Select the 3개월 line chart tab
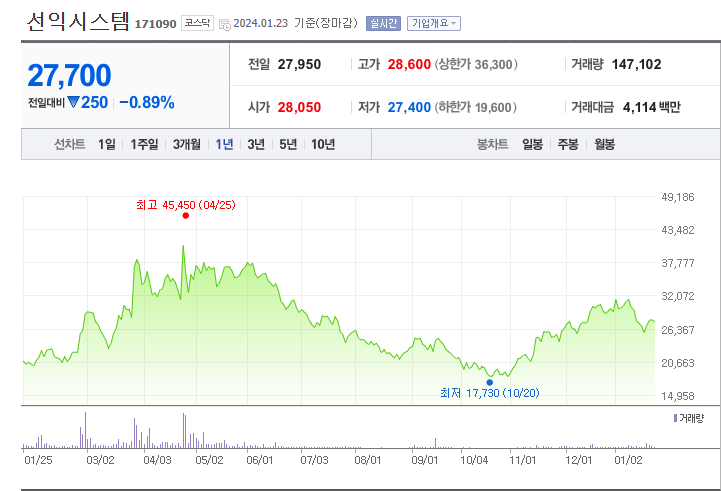721x491 pixels. pyautogui.click(x=187, y=144)
